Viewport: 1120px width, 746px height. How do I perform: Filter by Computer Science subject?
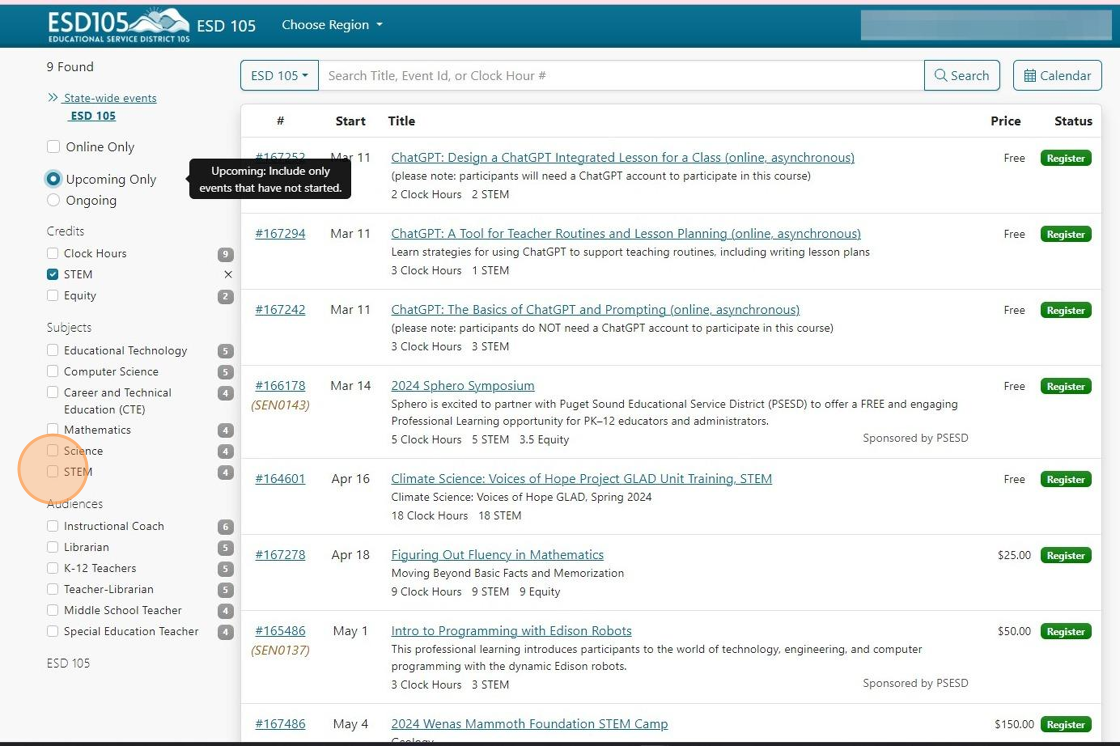point(53,372)
